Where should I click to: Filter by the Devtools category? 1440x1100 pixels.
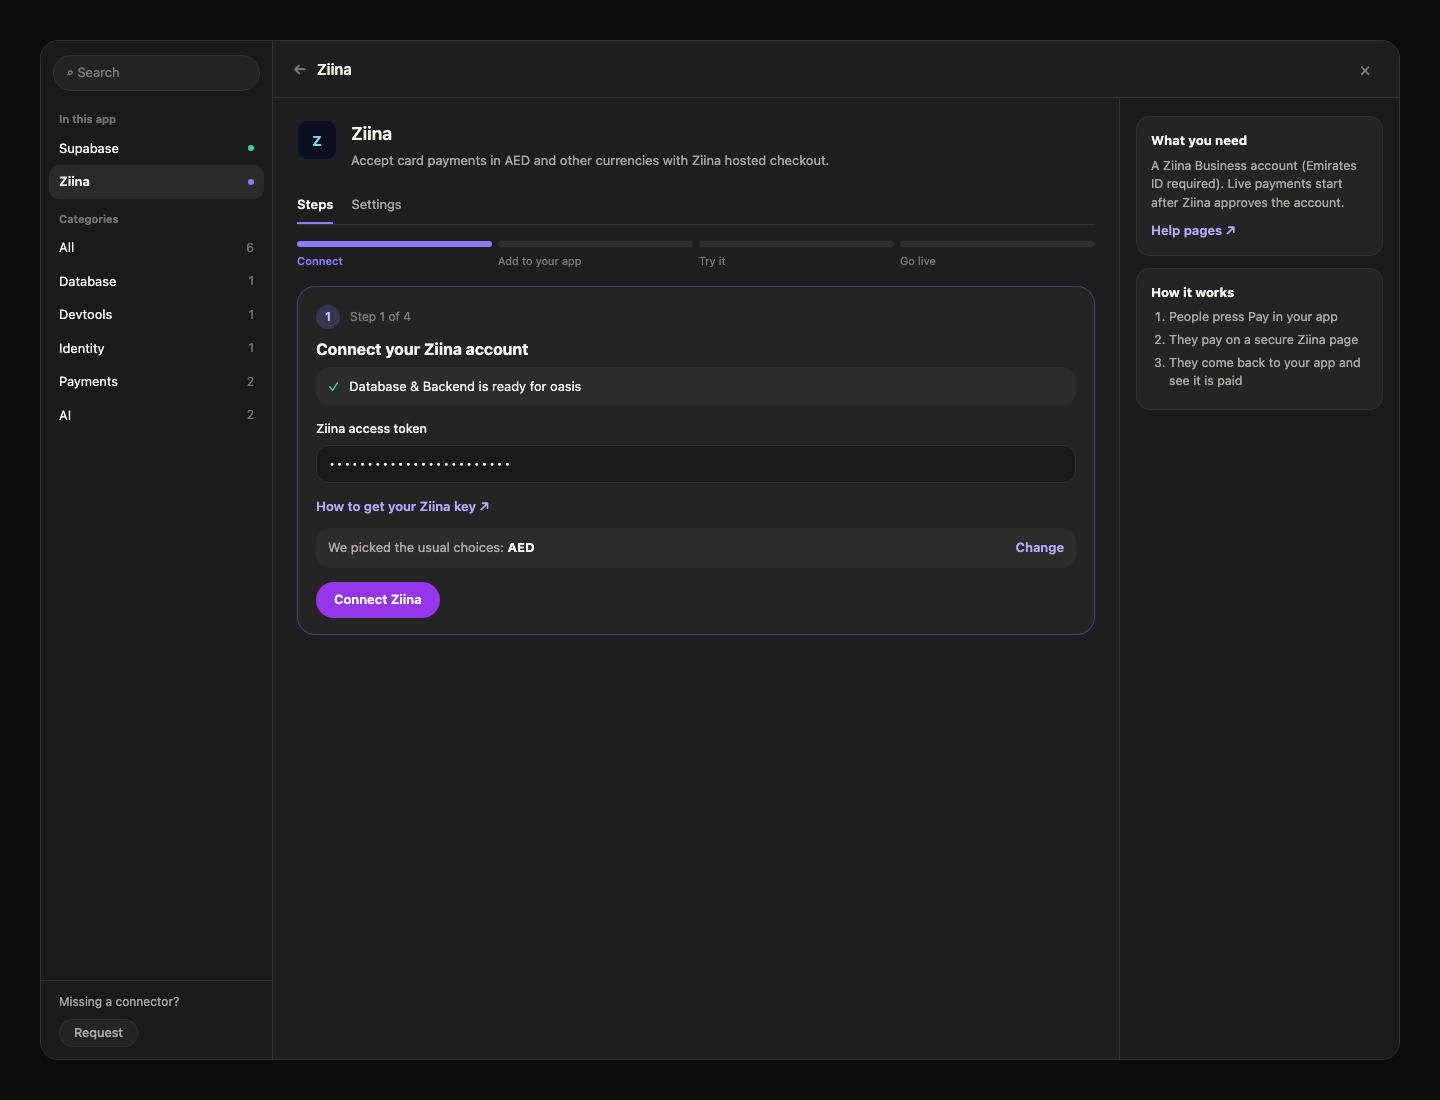[156, 315]
